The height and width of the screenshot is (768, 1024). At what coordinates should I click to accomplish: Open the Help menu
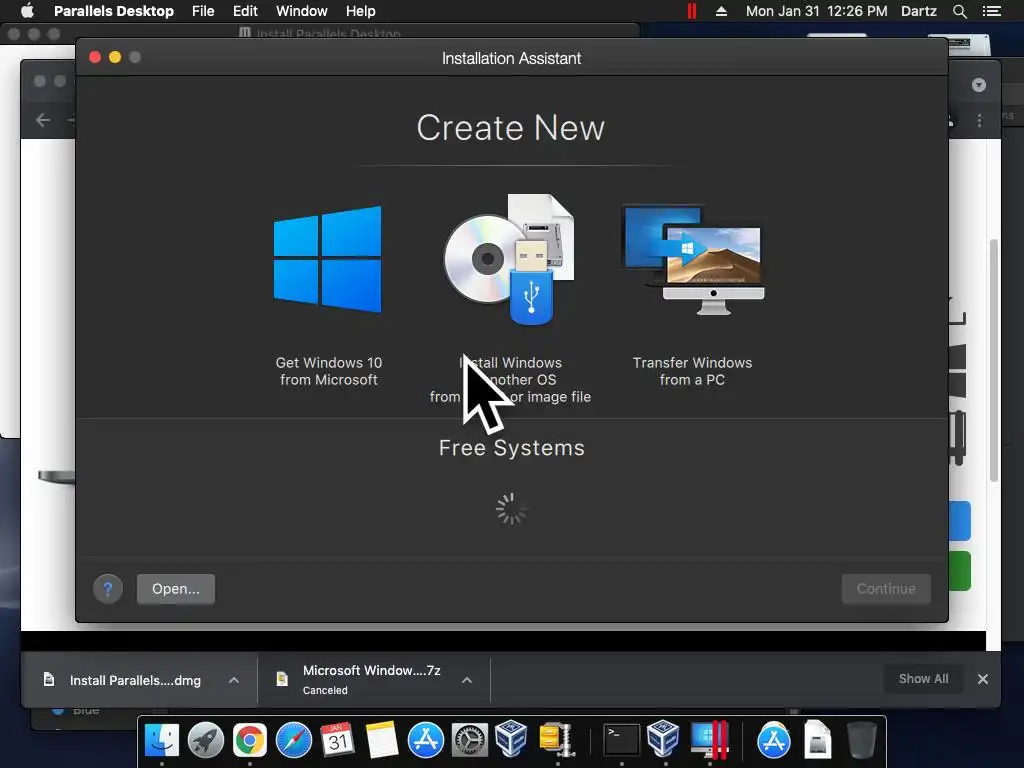[x=360, y=11]
